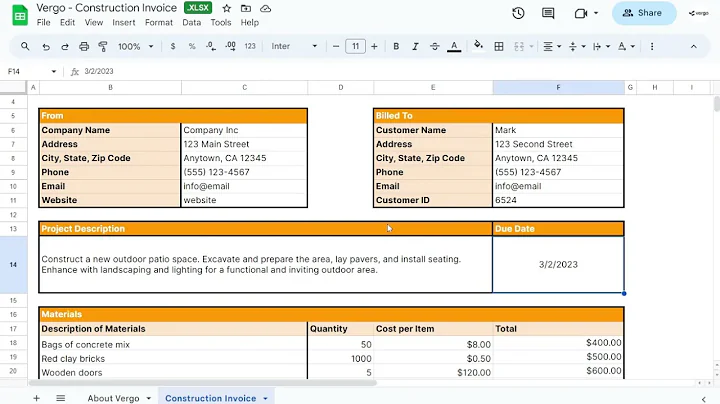Image resolution: width=720 pixels, height=404 pixels.
Task: Apply currency format with dollar icon
Action: pyautogui.click(x=173, y=46)
